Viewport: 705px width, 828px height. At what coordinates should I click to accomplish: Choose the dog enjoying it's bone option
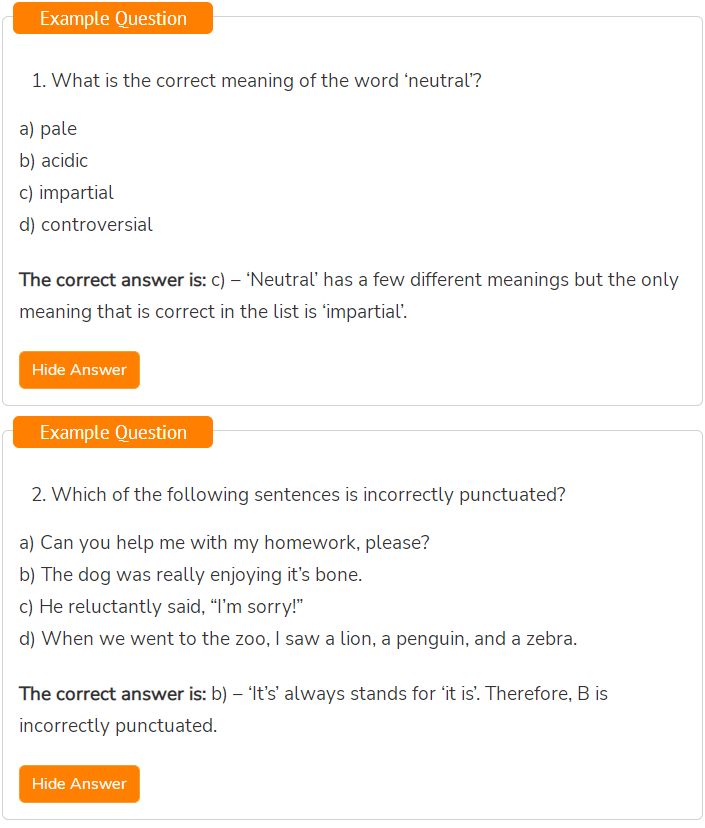coord(191,575)
